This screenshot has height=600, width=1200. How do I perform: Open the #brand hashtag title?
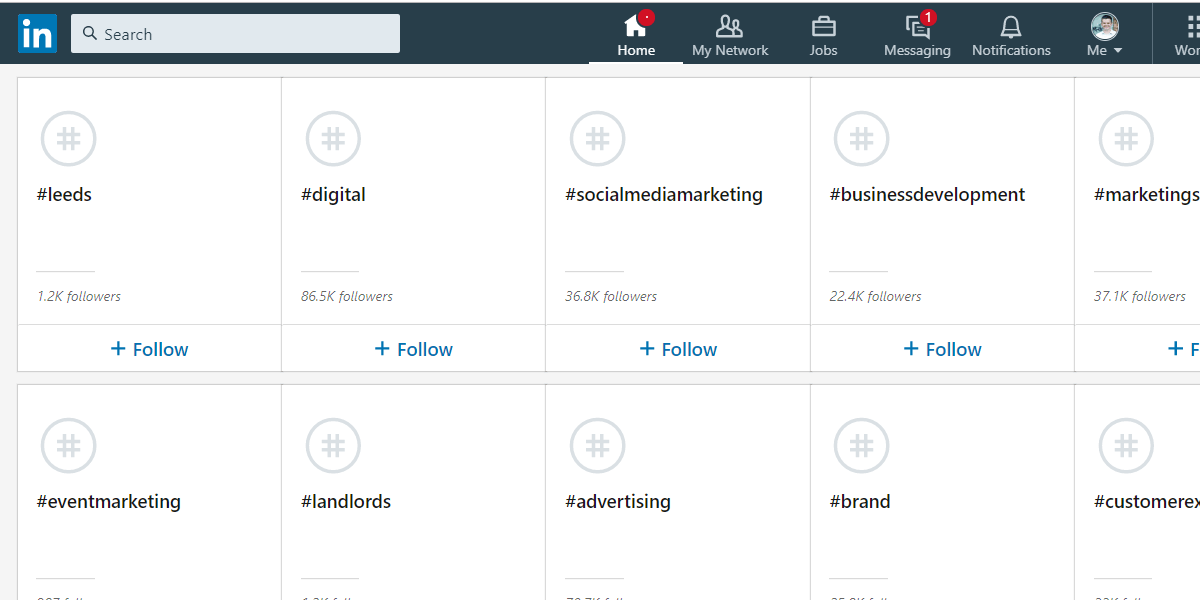(860, 502)
